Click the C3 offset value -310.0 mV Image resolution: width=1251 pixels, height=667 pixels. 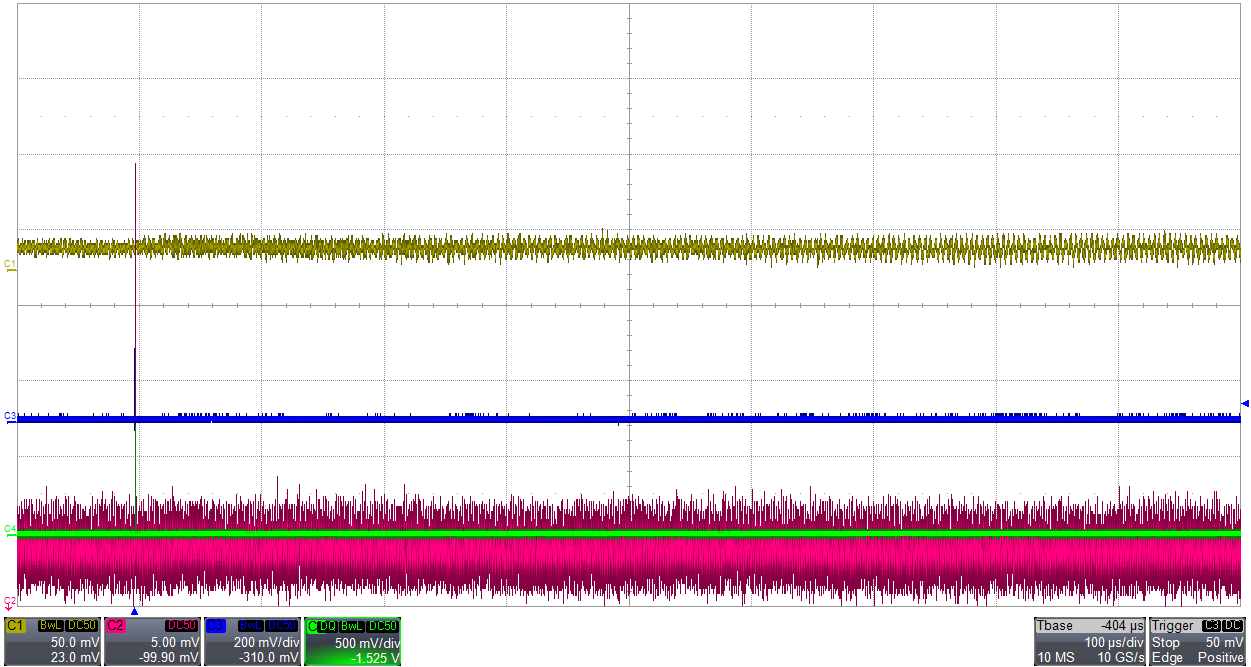(269, 657)
